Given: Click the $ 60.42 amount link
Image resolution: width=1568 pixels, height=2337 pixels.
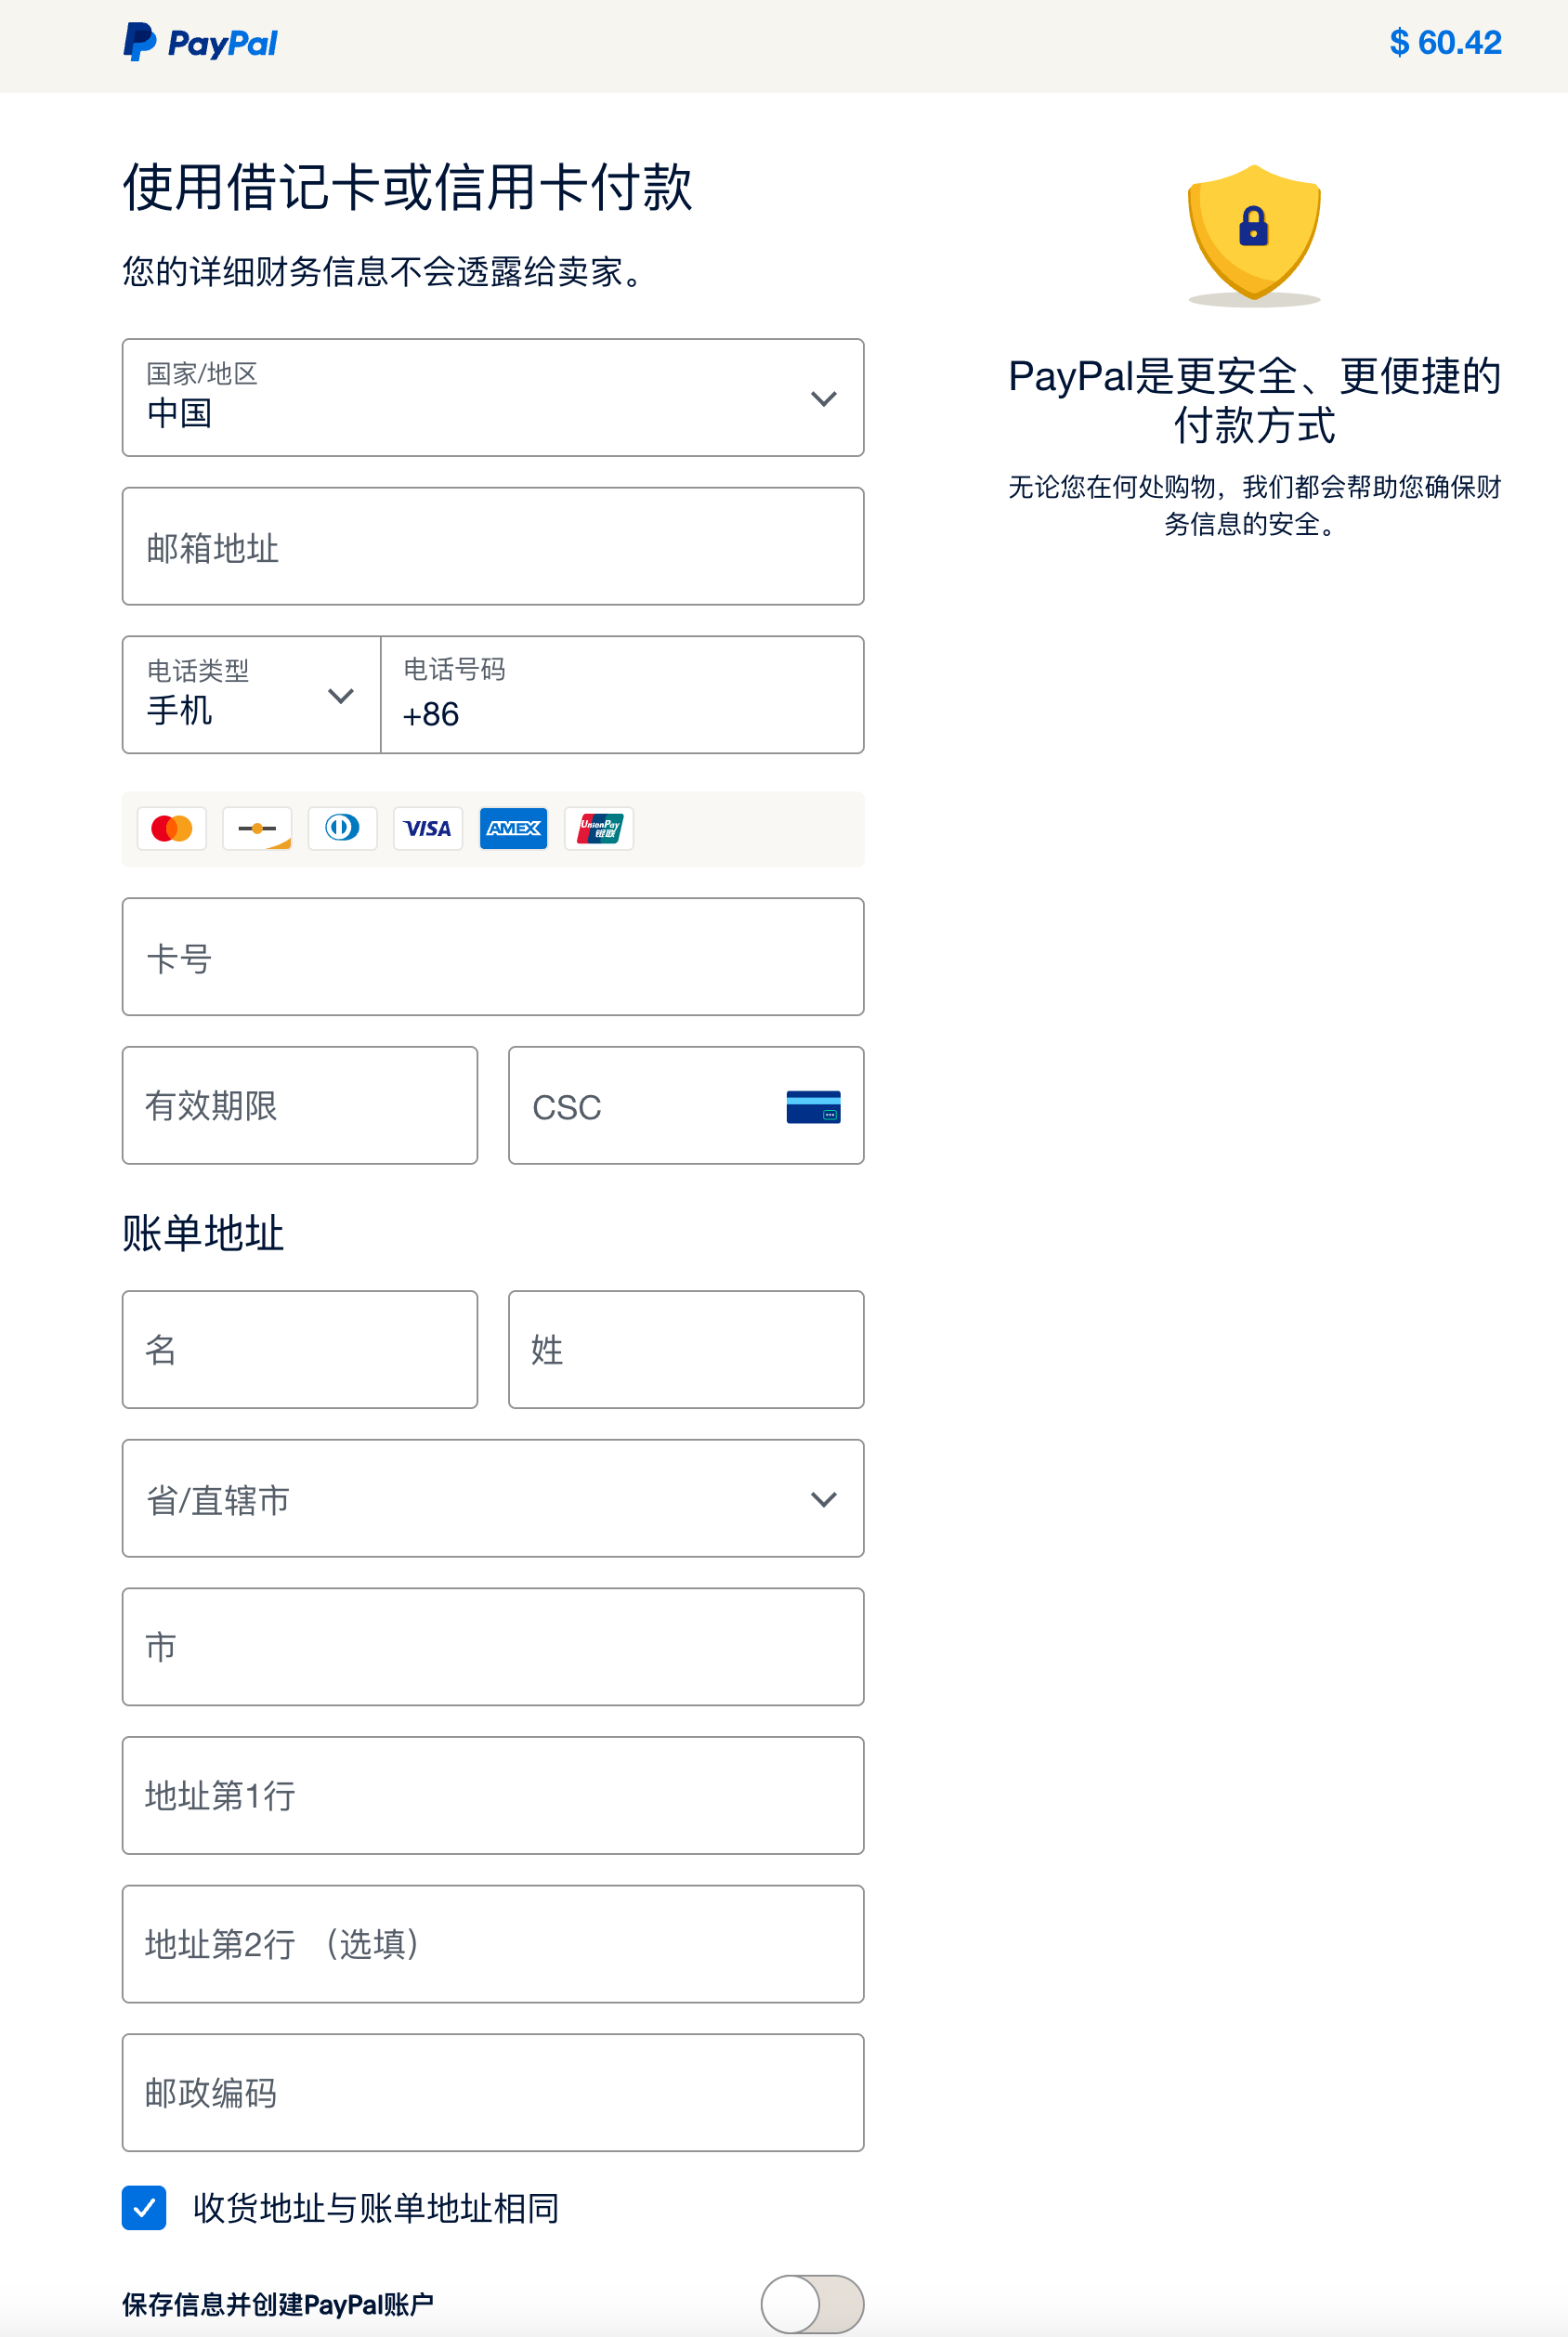Looking at the screenshot, I should click(x=1444, y=43).
